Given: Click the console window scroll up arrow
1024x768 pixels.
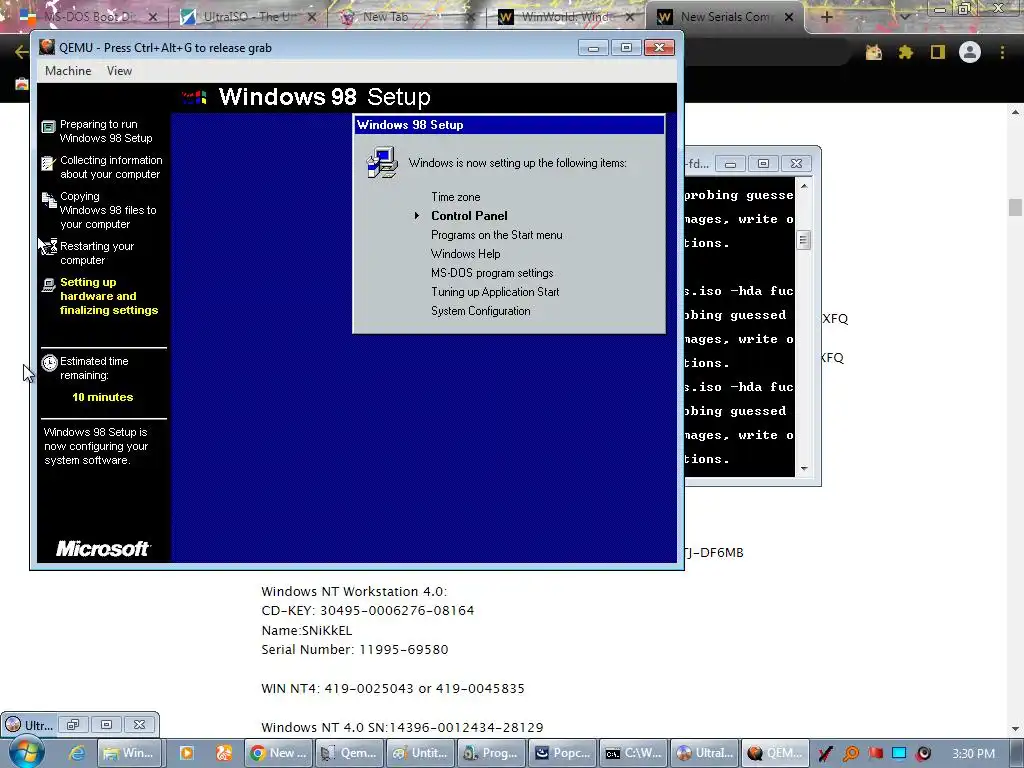Looking at the screenshot, I should click(x=804, y=186).
